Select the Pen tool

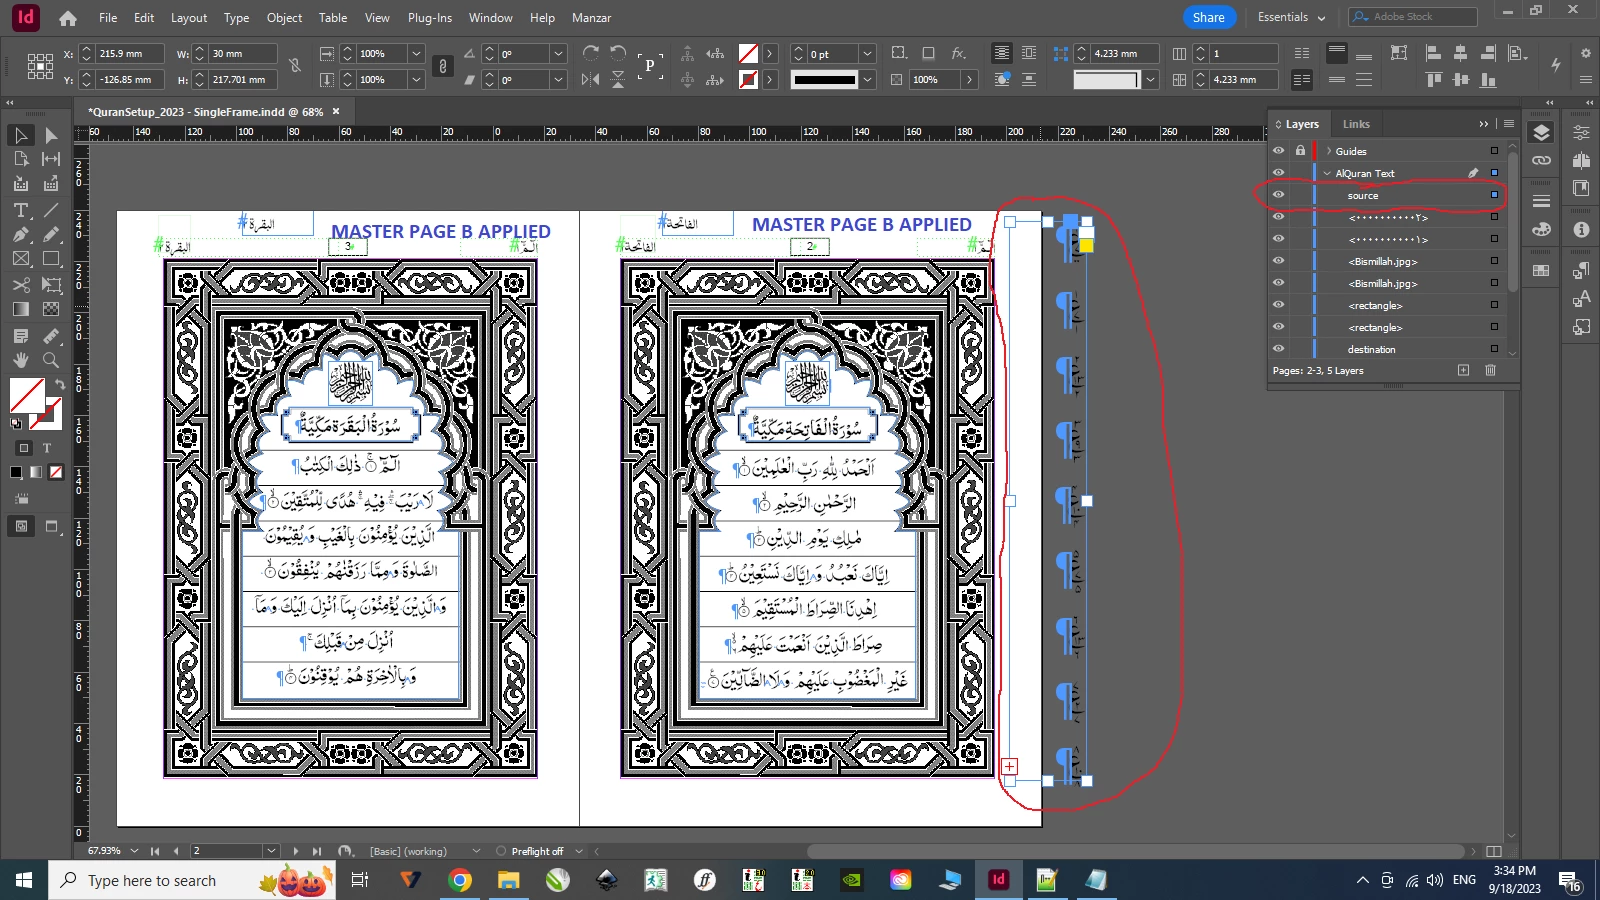pos(21,234)
